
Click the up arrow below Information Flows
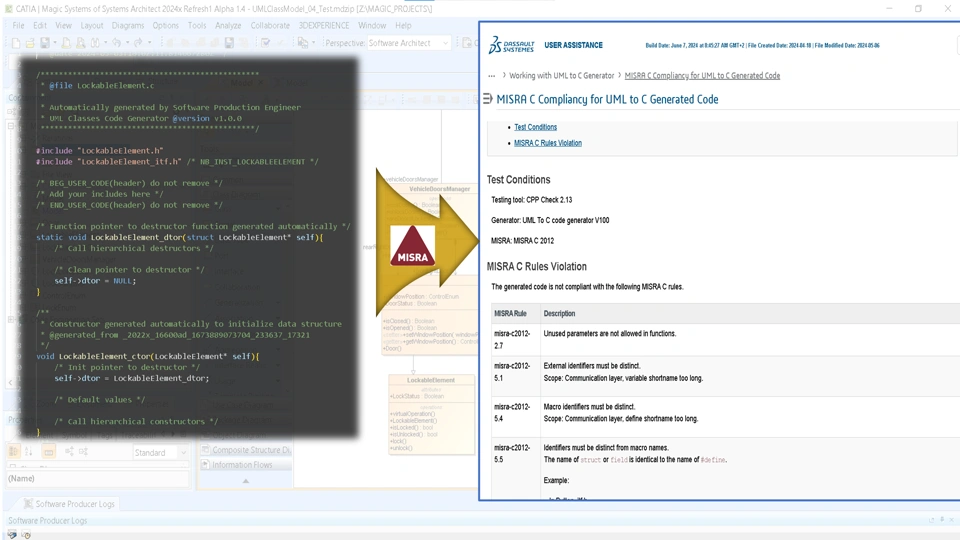click(x=246, y=481)
